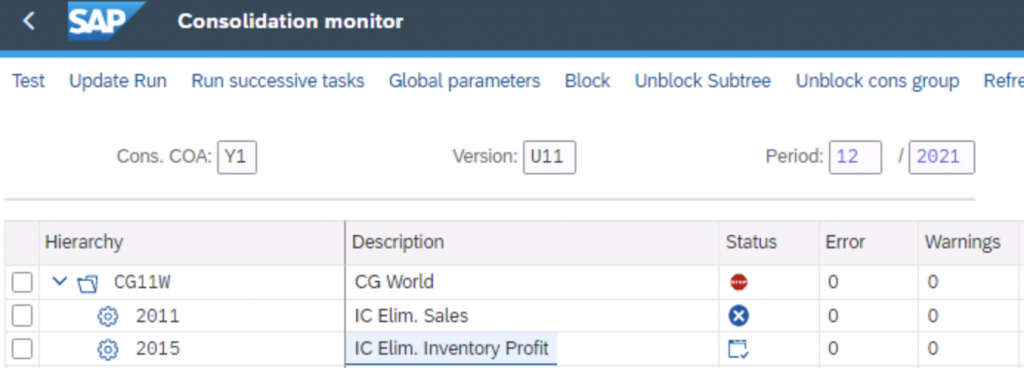
Task: Tick the checkbox for the CG11W row
Action: pyautogui.click(x=22, y=283)
